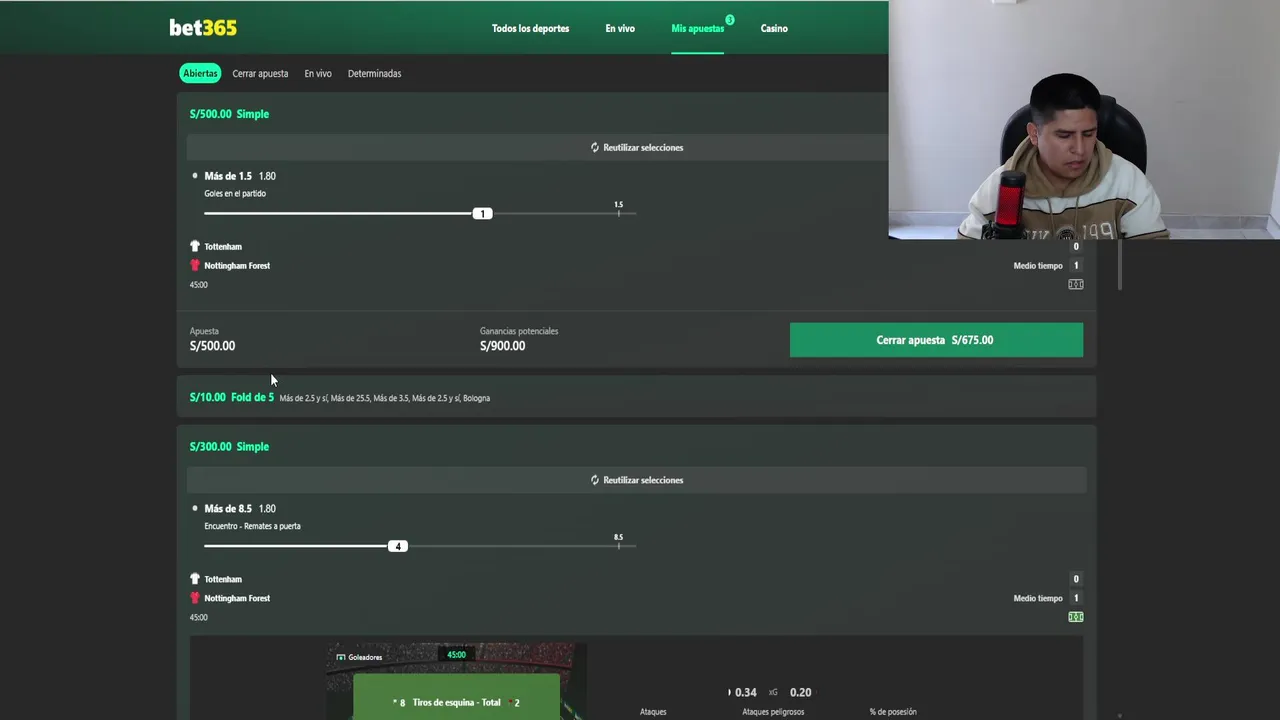Image resolution: width=1280 pixels, height=720 pixels.
Task: Click Tiros de esquina - Total stat
Action: [x=457, y=702]
